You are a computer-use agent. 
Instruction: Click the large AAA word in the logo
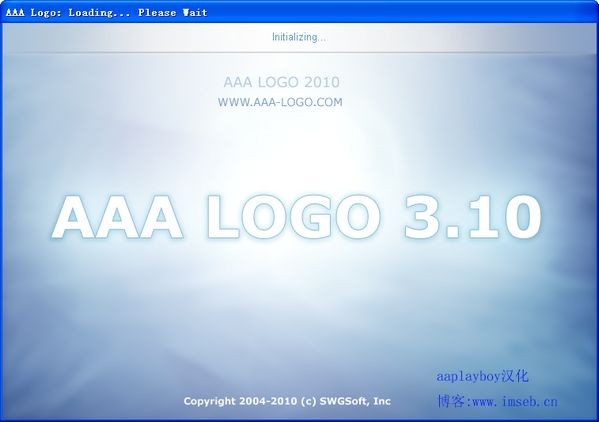[x=117, y=217]
